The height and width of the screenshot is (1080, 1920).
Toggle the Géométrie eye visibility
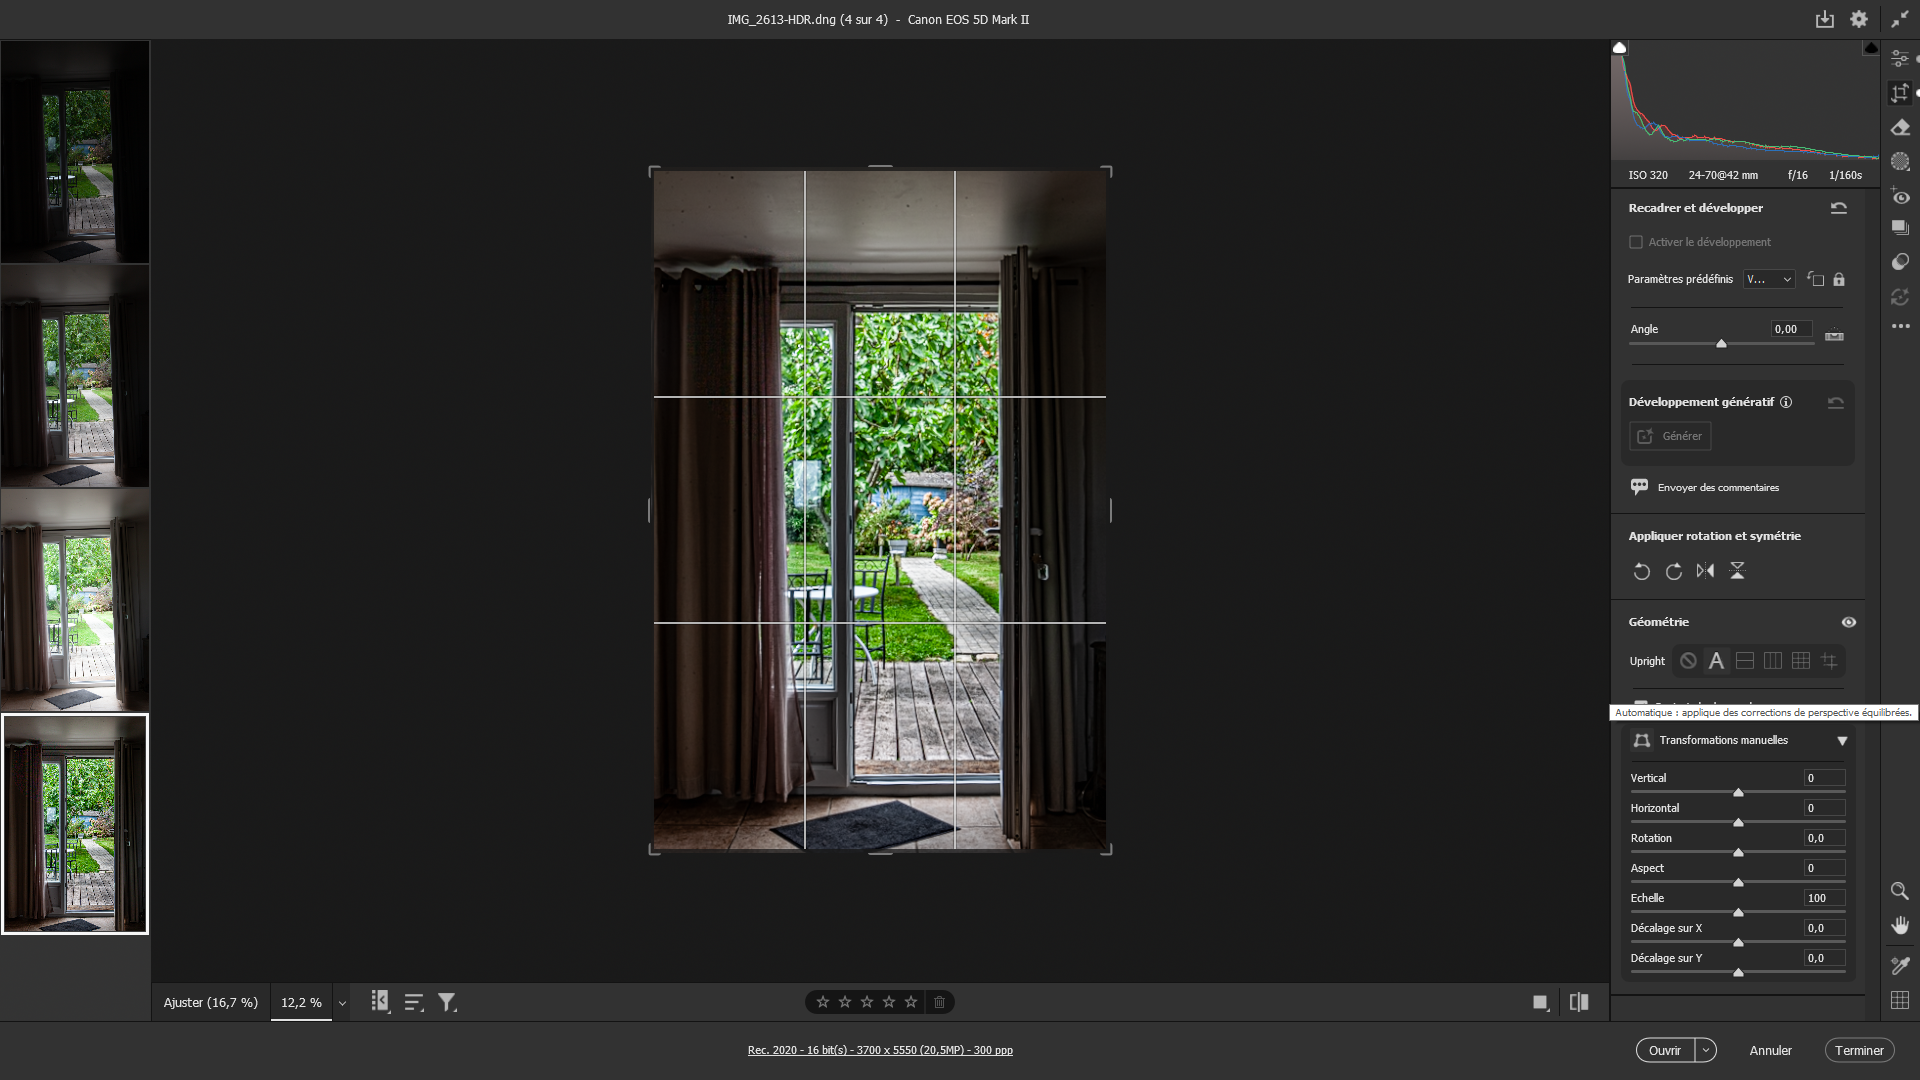click(x=1848, y=622)
